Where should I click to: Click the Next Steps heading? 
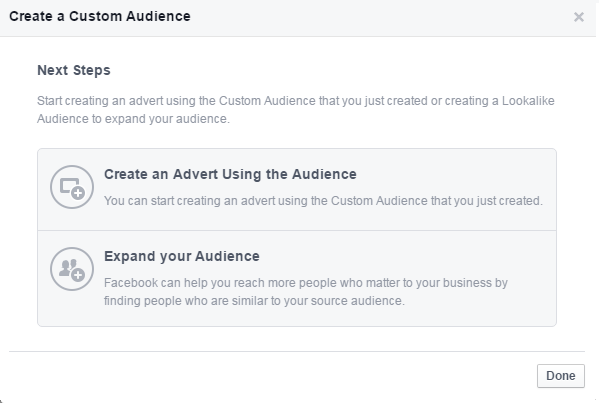point(74,70)
